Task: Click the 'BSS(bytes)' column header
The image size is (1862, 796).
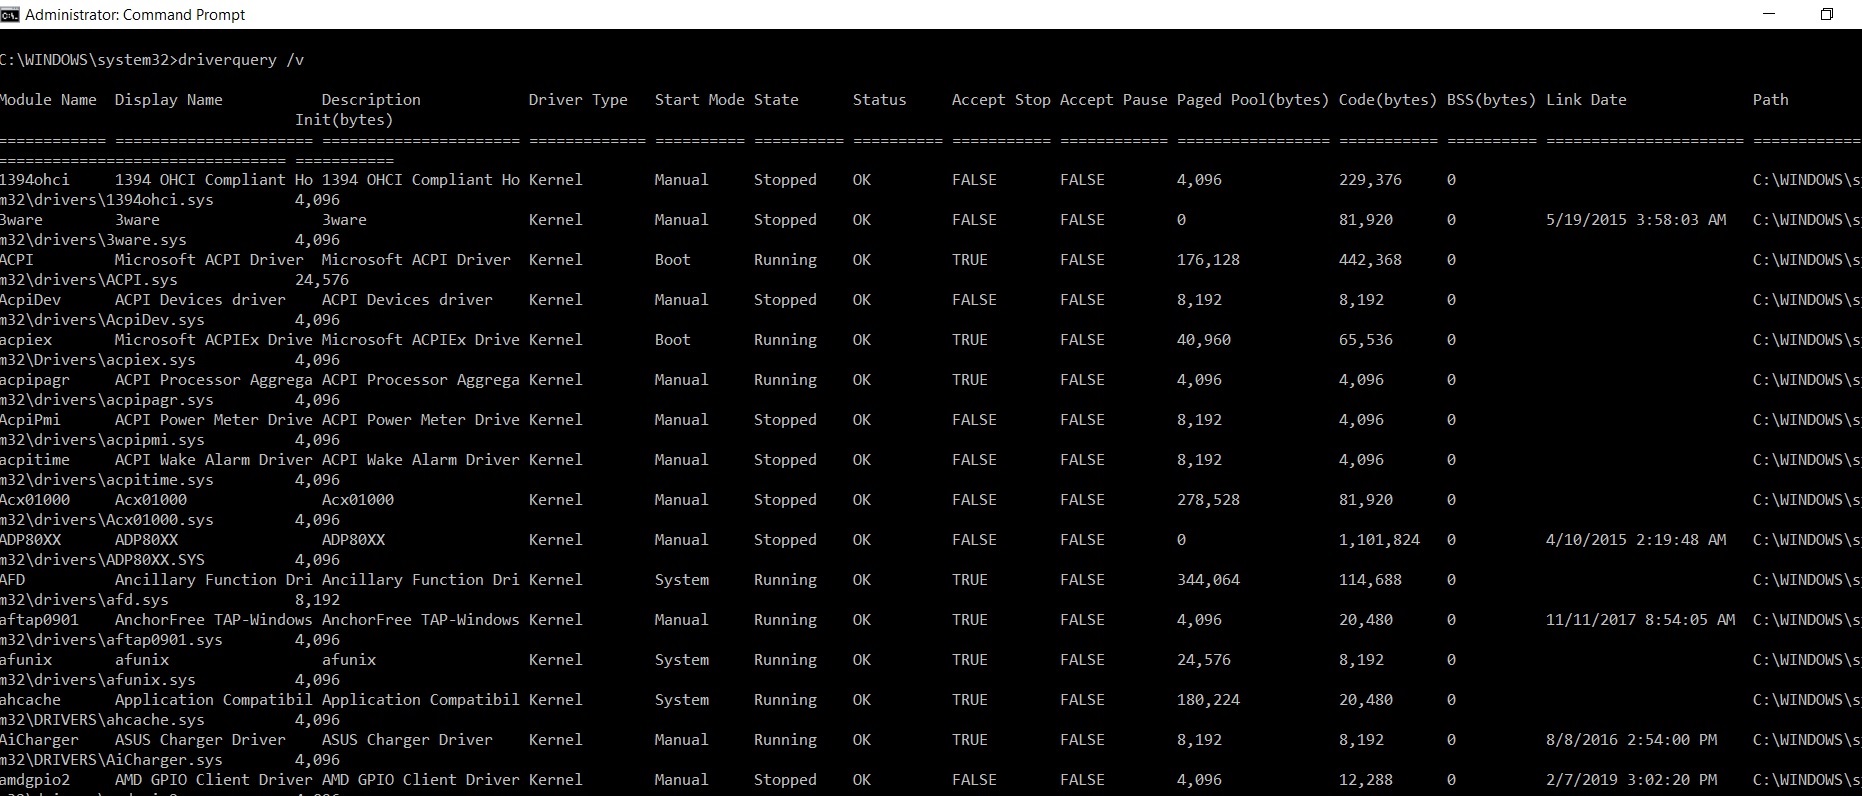Action: (1491, 100)
